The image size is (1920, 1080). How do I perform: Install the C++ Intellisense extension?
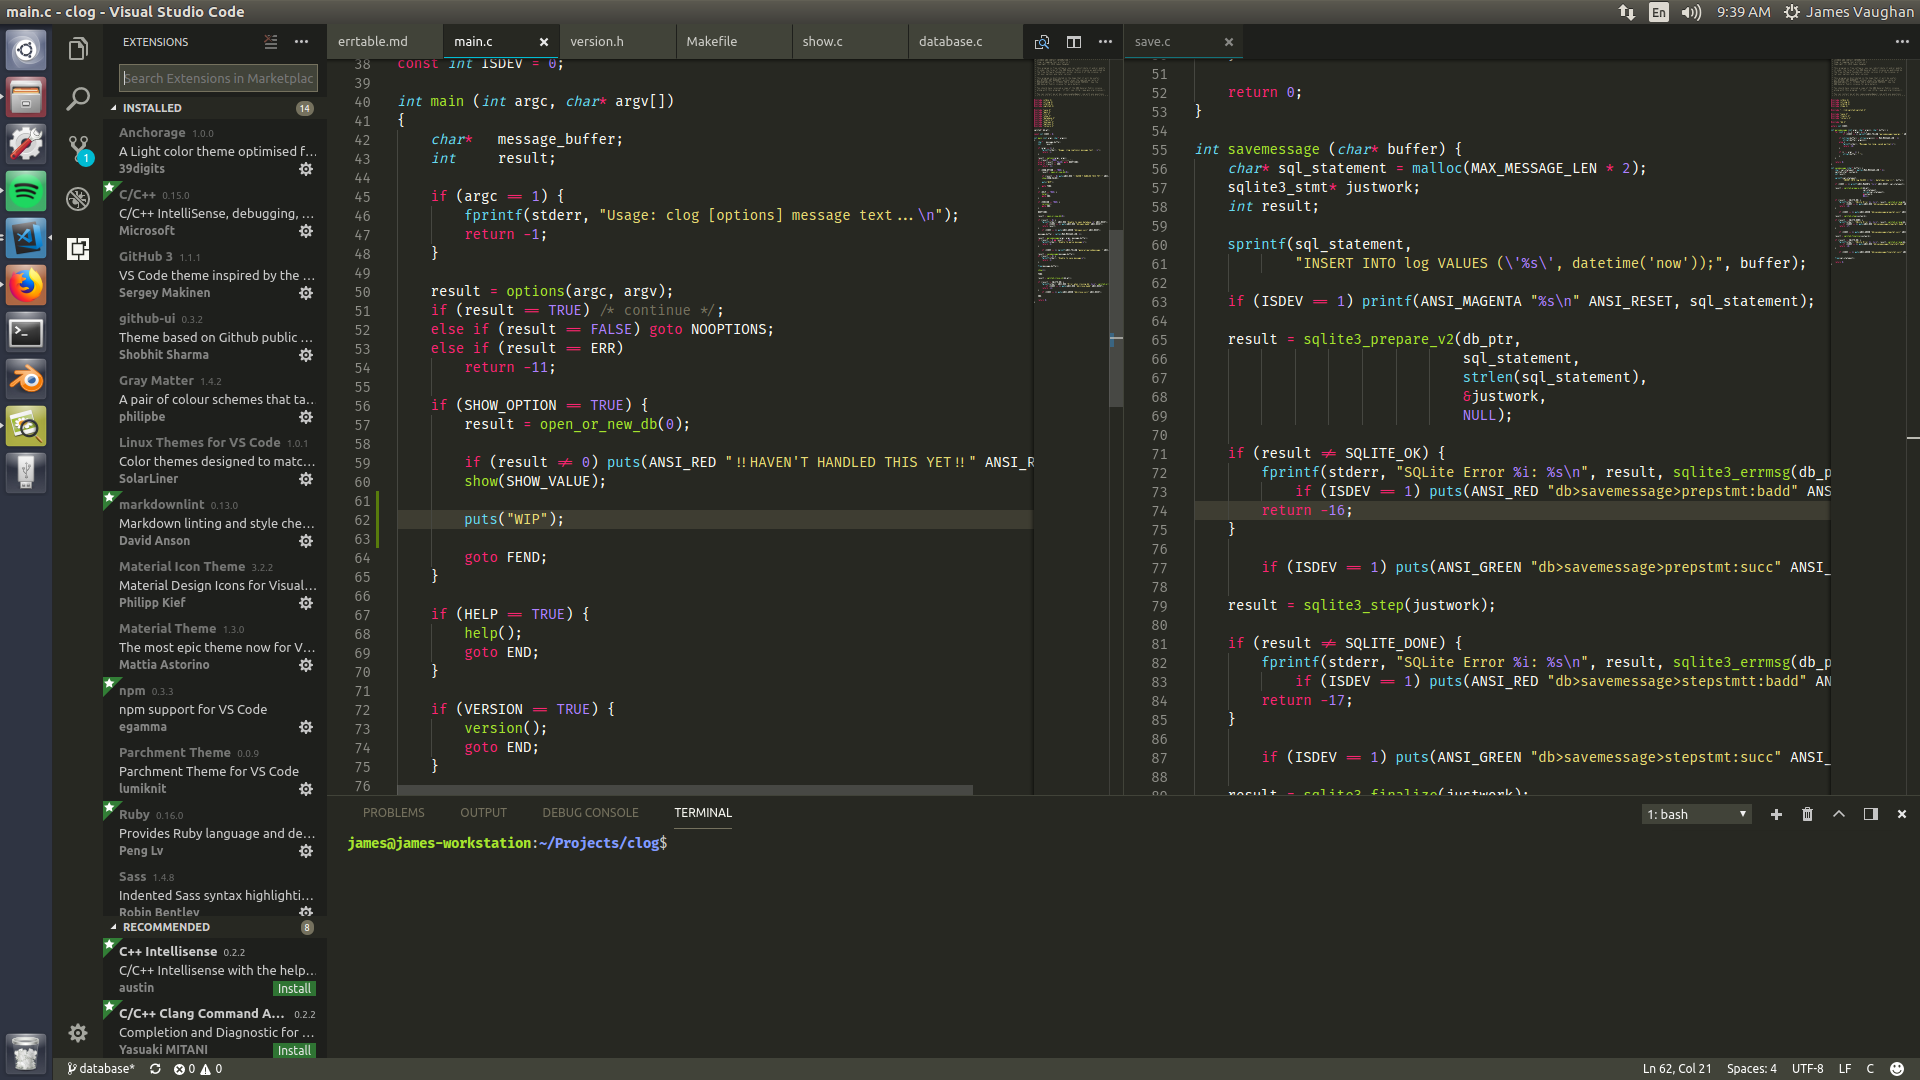point(294,988)
